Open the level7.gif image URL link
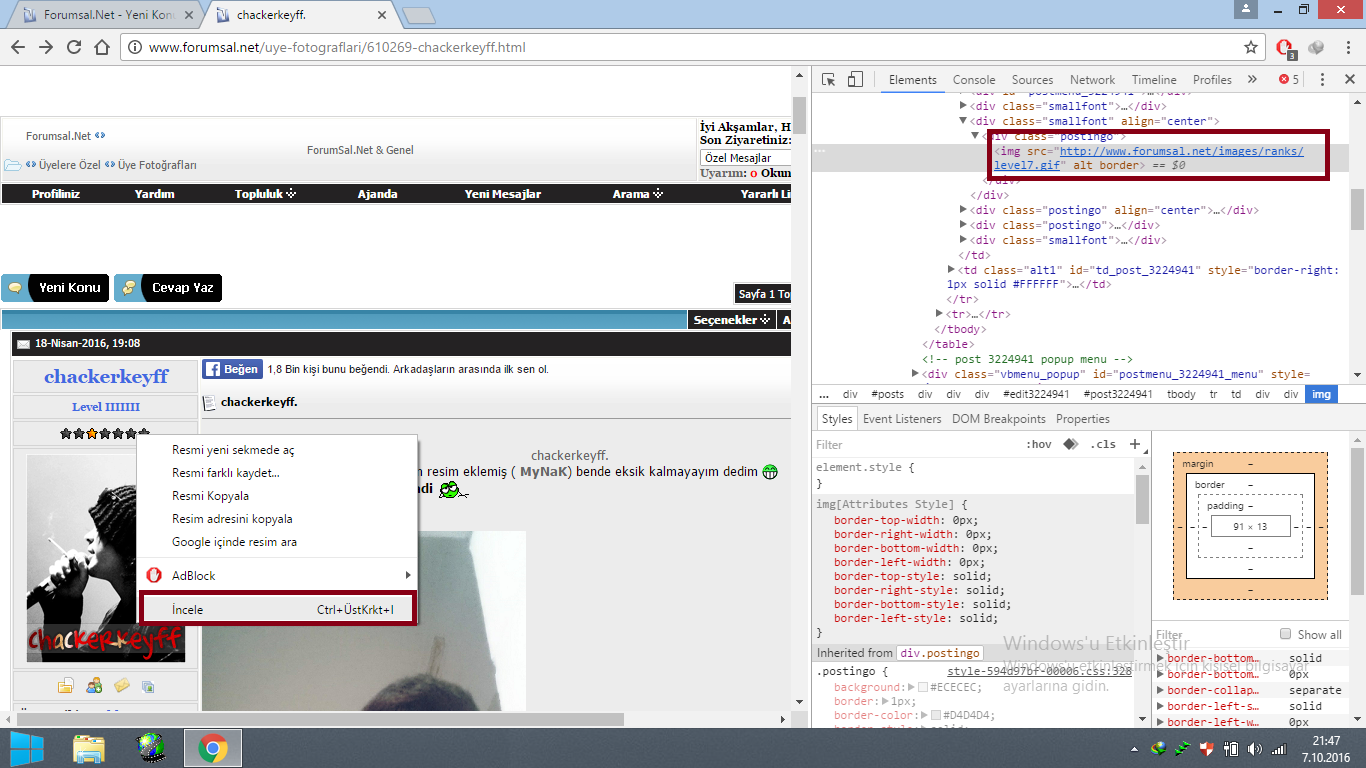 [x=1149, y=158]
